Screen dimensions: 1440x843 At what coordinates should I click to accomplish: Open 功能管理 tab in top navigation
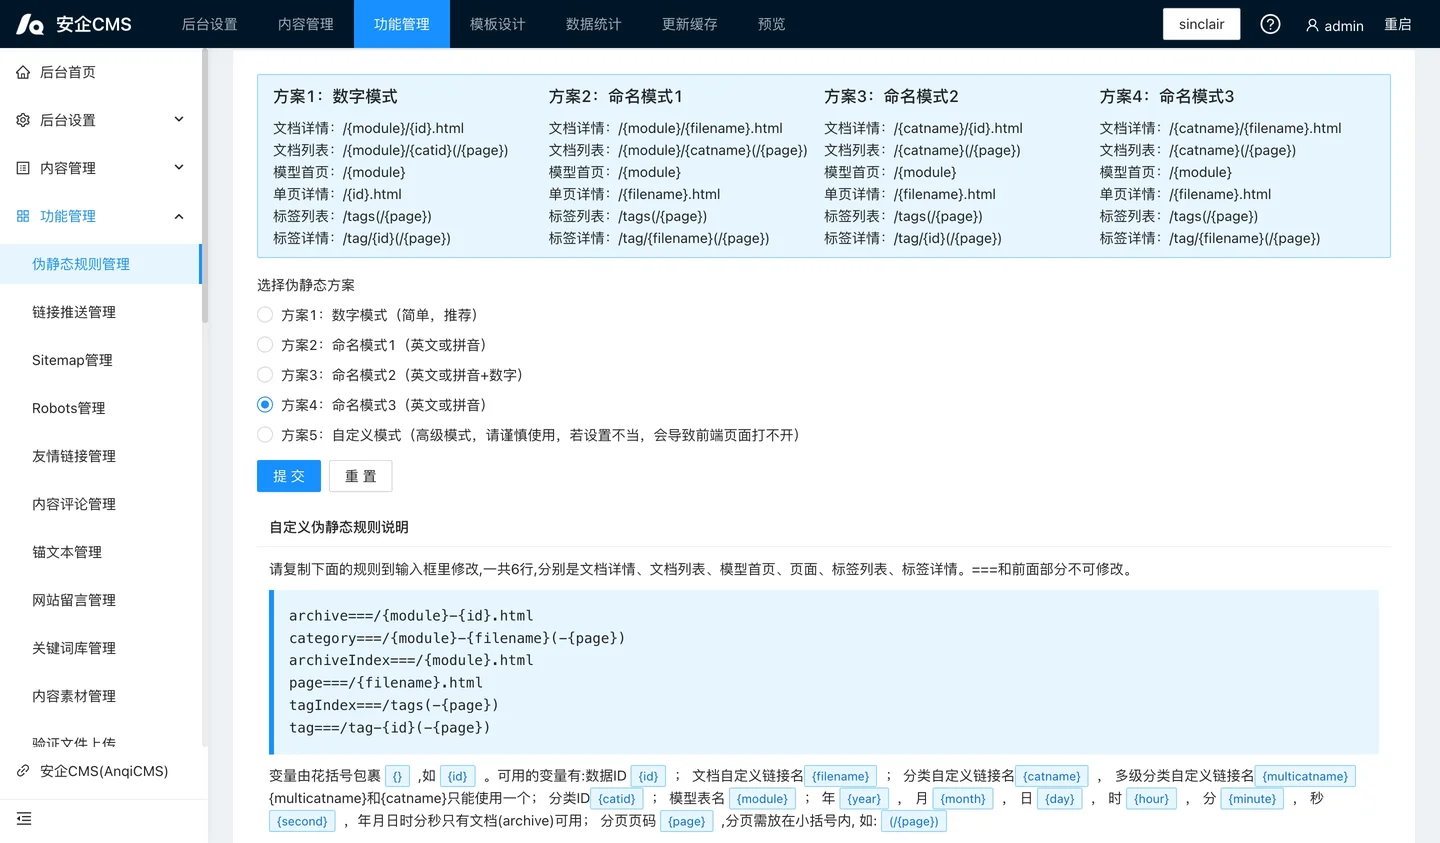(402, 24)
